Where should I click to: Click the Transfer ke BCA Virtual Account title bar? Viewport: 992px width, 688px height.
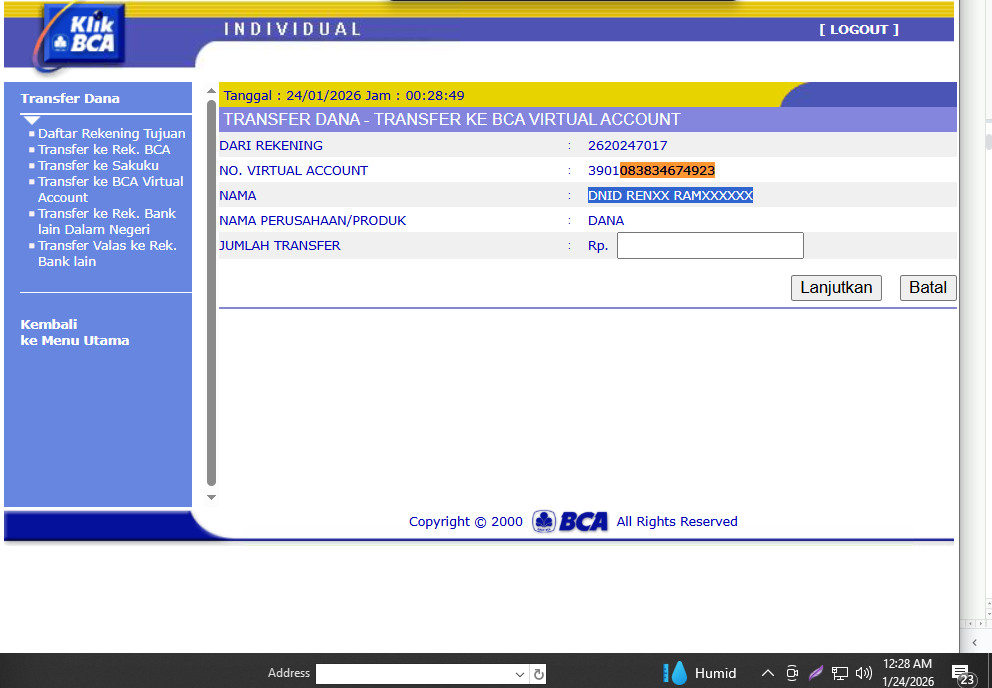point(587,119)
